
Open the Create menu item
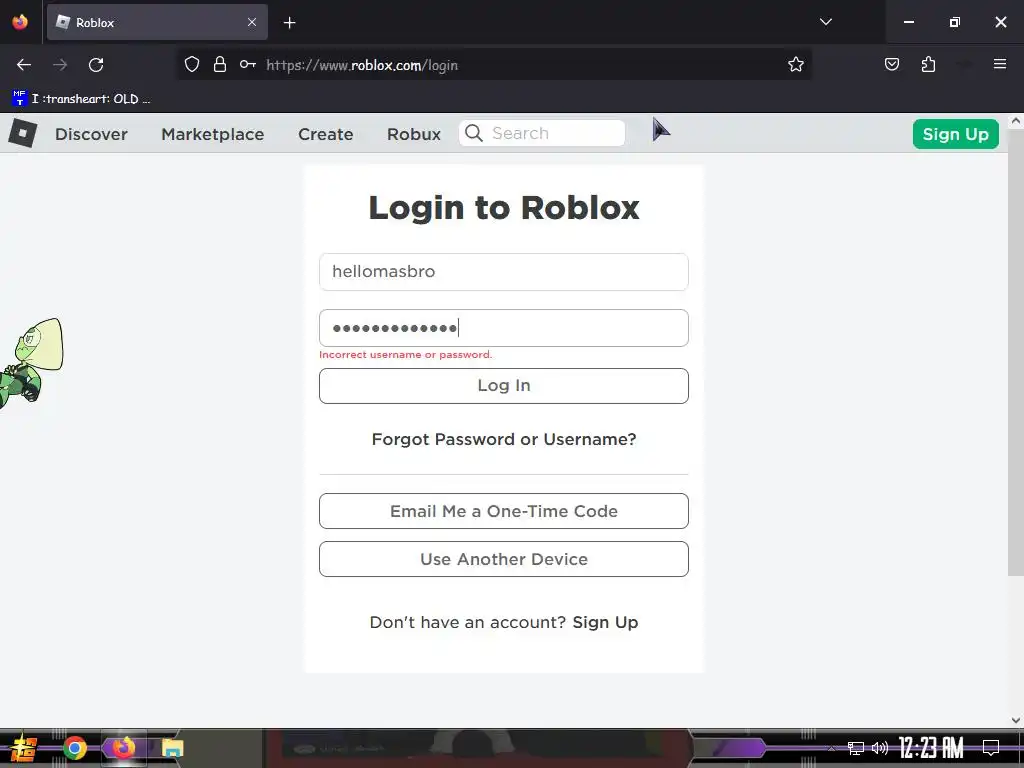(325, 134)
